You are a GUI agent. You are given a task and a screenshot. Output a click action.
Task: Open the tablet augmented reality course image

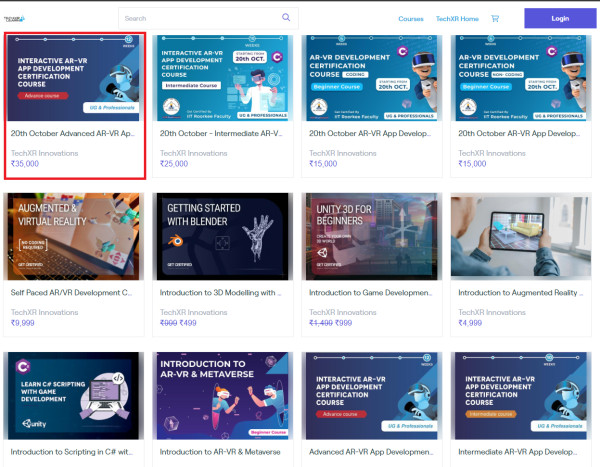point(521,237)
